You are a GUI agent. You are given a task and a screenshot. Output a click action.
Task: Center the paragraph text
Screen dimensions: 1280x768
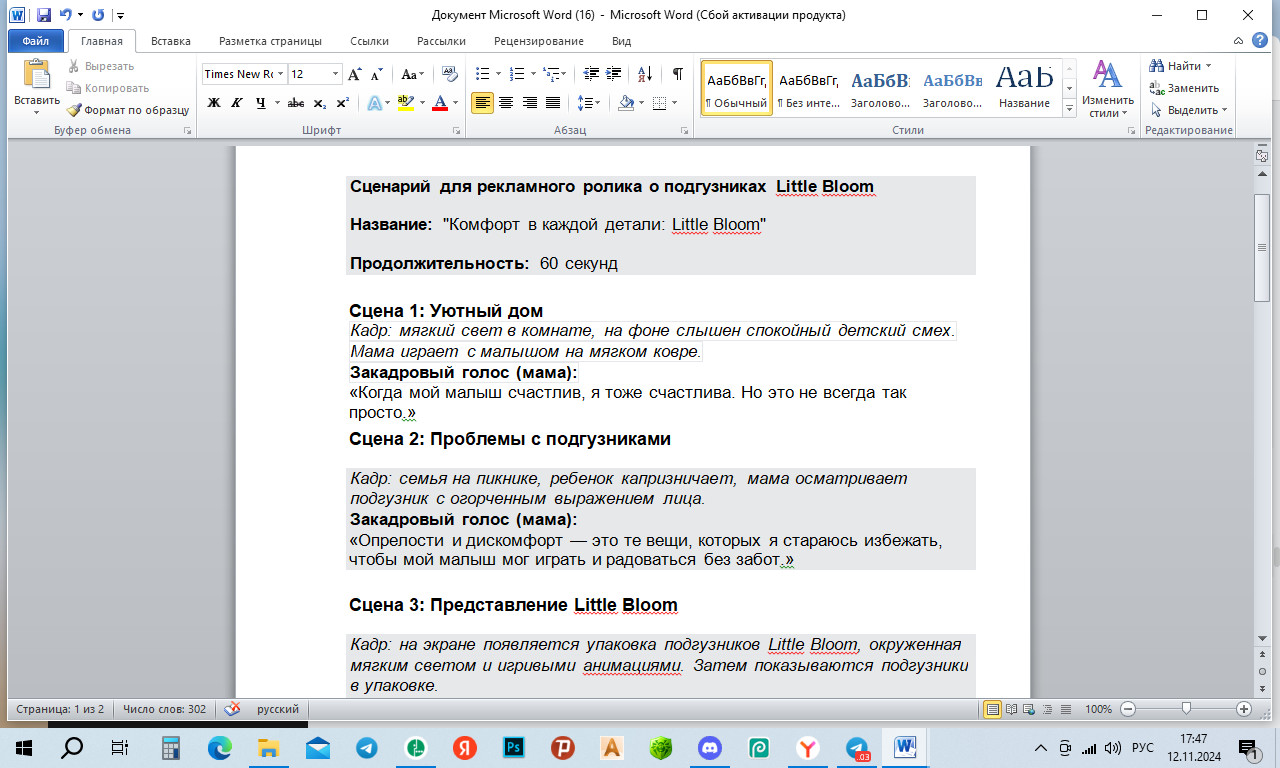506,102
